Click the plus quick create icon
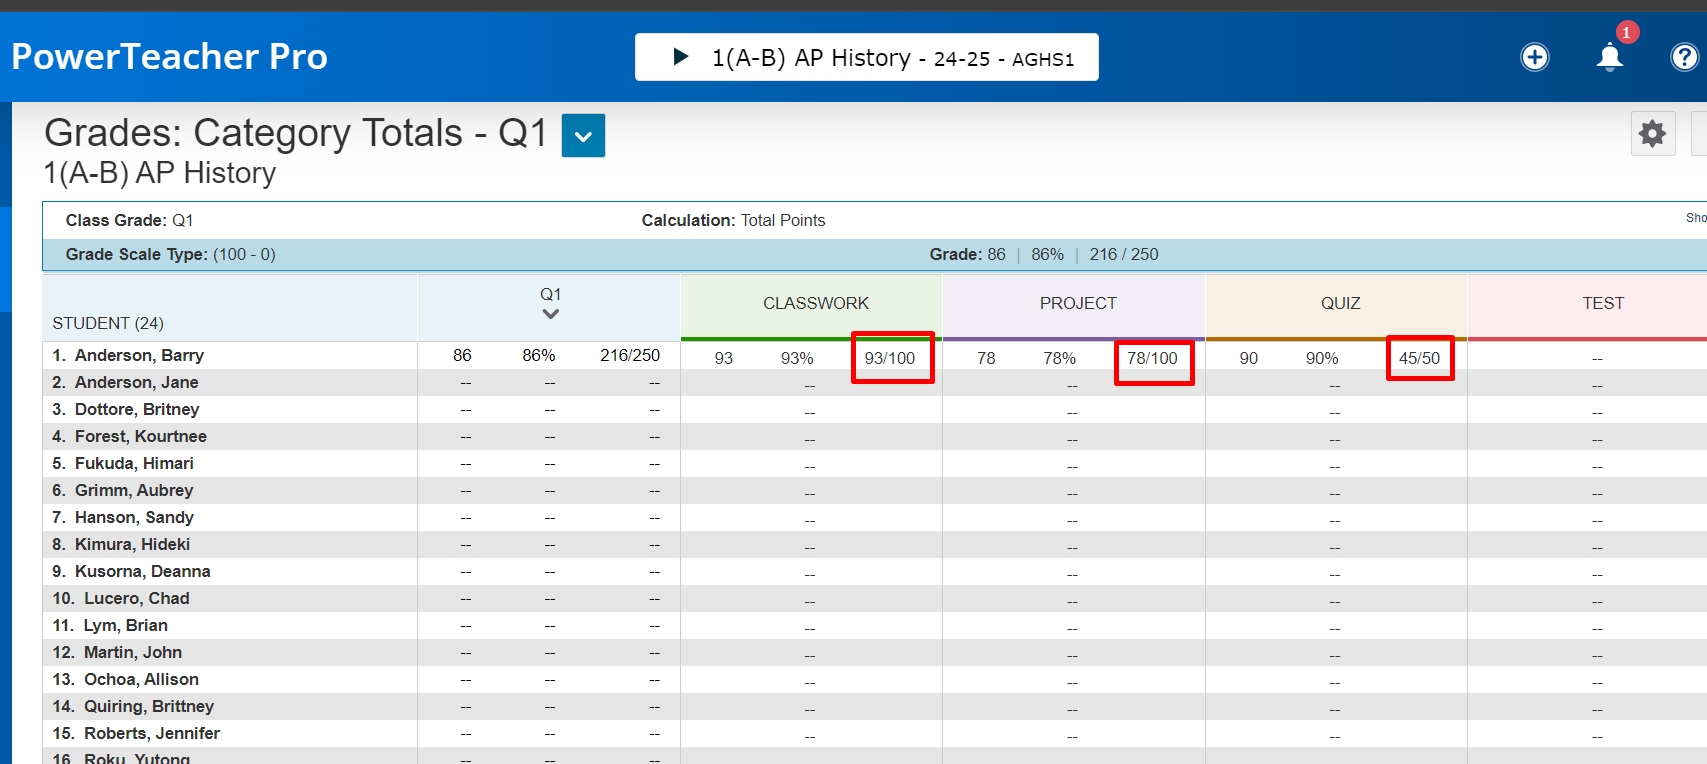This screenshot has height=764, width=1707. click(1534, 58)
